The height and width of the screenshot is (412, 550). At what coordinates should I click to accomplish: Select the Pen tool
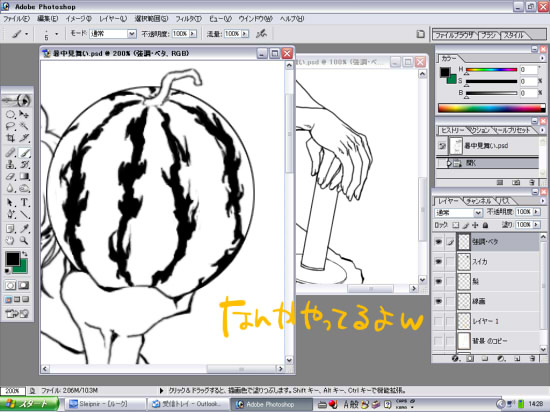pos(10,214)
